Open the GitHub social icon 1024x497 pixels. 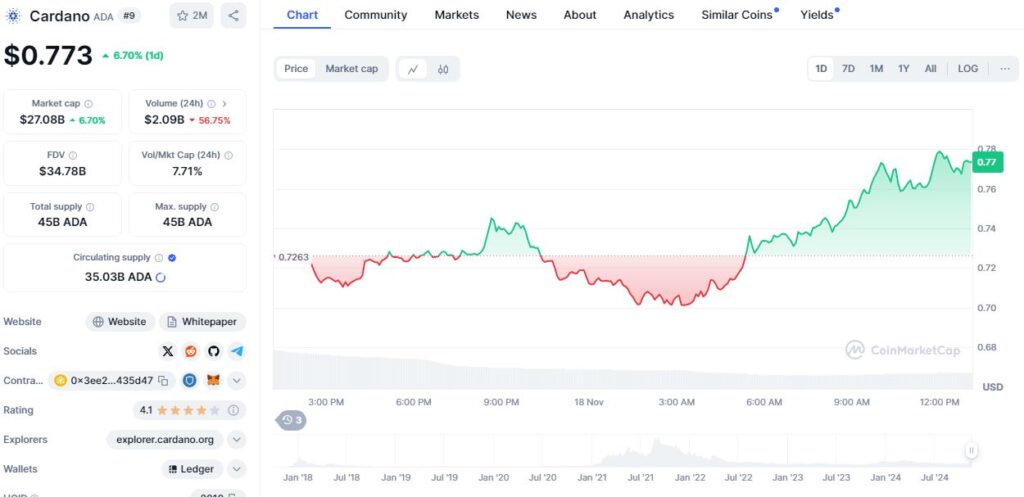click(214, 351)
